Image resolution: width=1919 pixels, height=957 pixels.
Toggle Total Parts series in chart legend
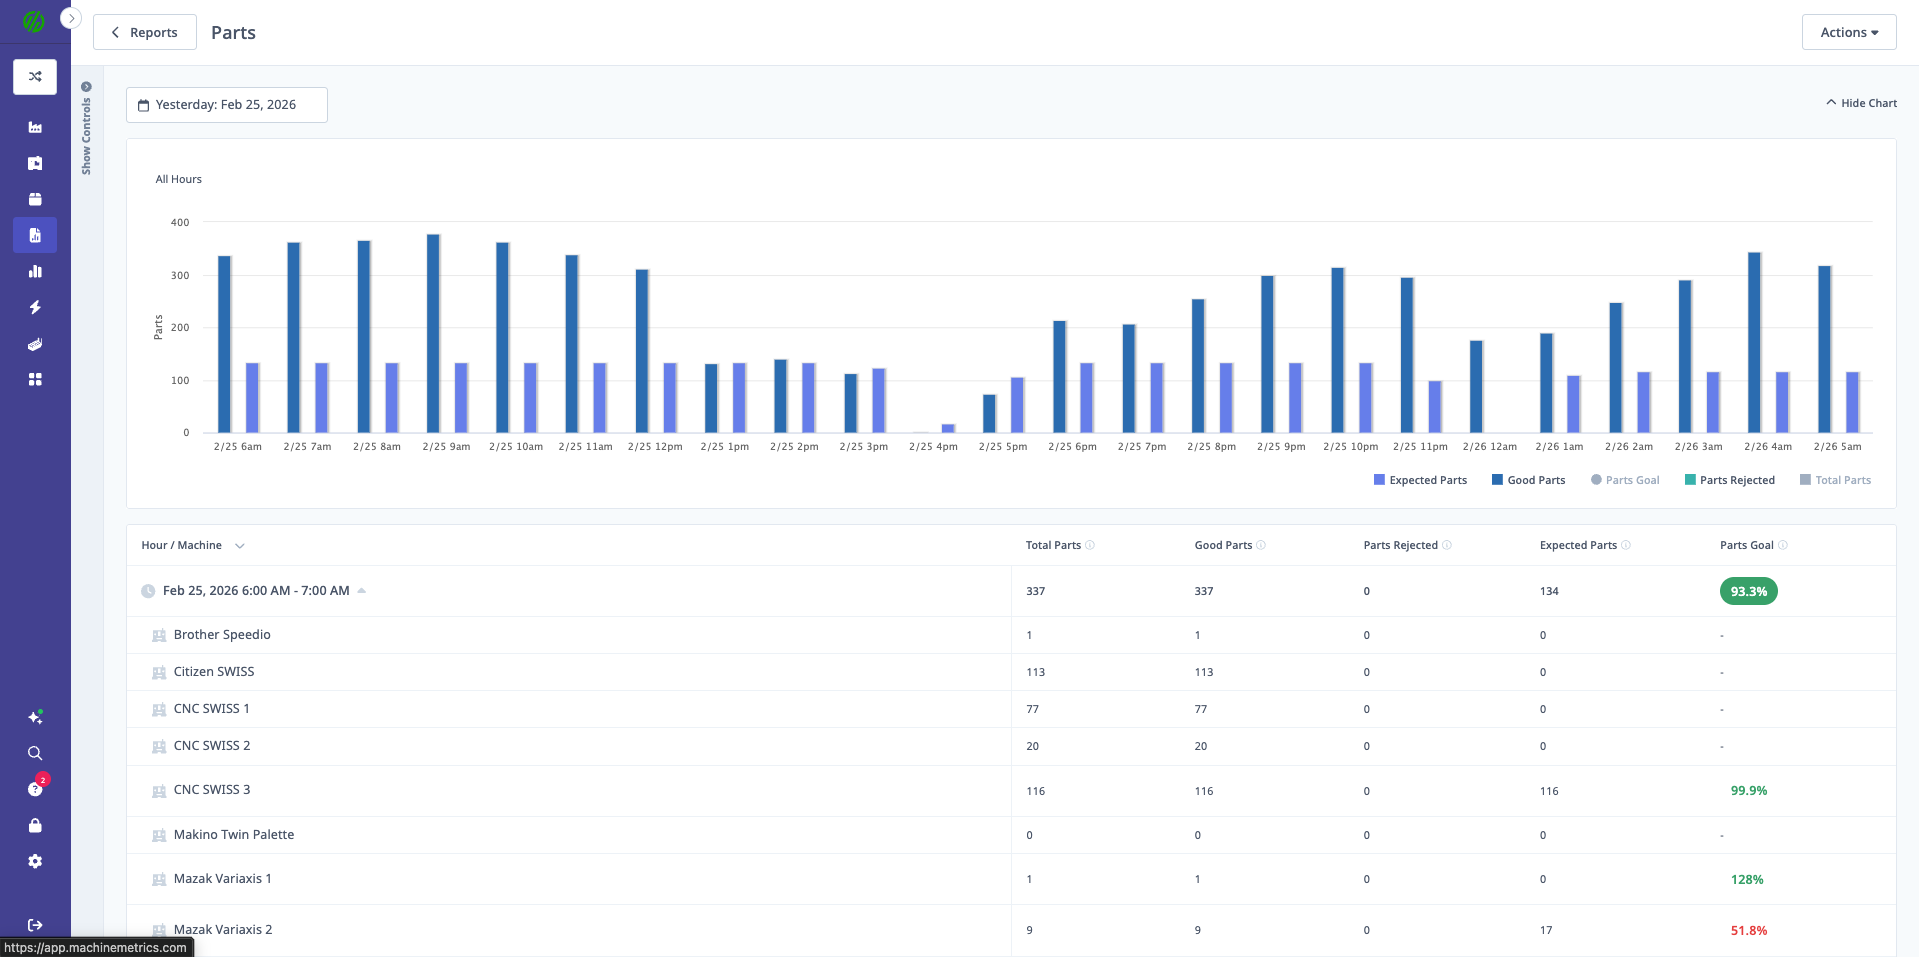1835,480
